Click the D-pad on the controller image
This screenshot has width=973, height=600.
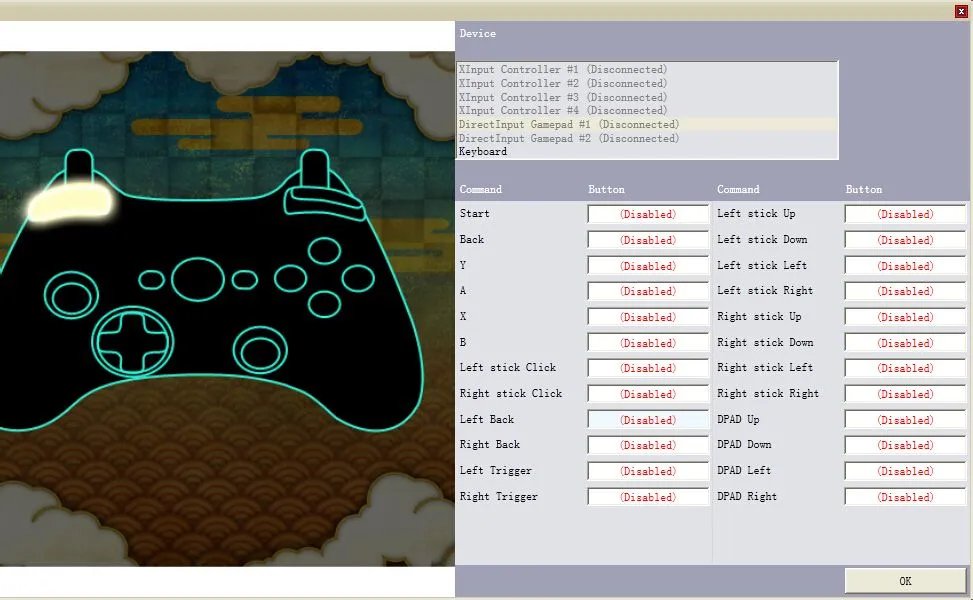click(x=133, y=341)
